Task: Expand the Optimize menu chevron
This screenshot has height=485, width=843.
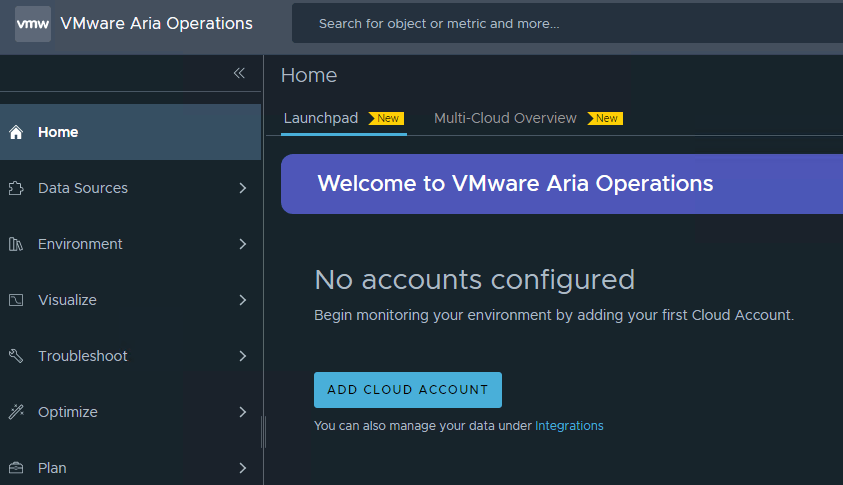Action: click(x=242, y=412)
